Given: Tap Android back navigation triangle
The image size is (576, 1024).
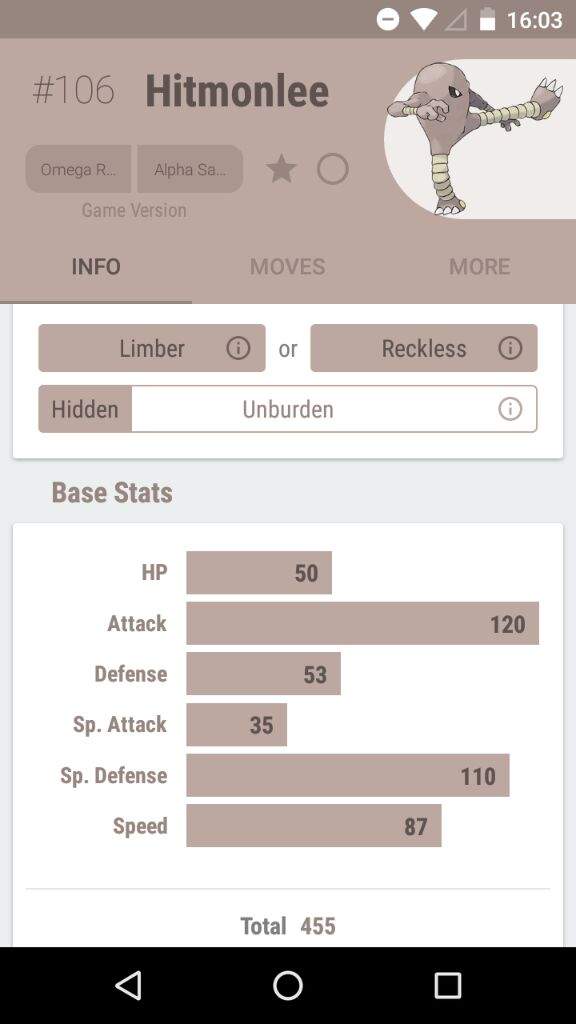Looking at the screenshot, I should coord(129,985).
